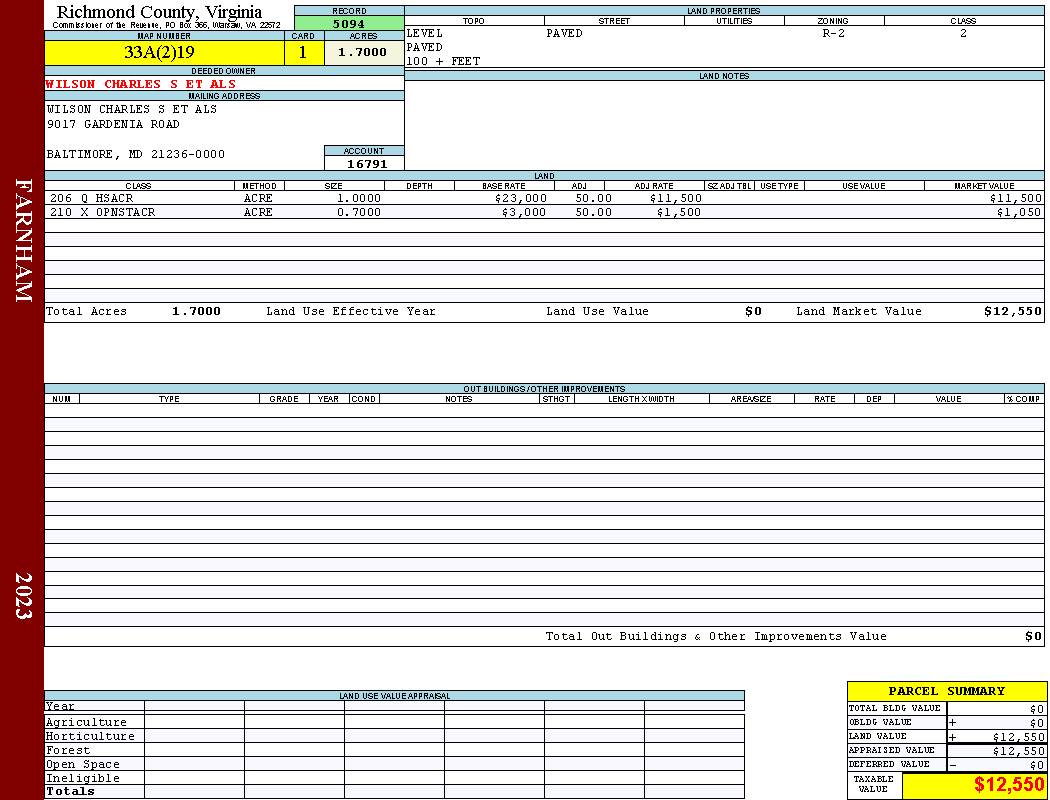
Task: Click Forest row label
Action: click(68, 750)
